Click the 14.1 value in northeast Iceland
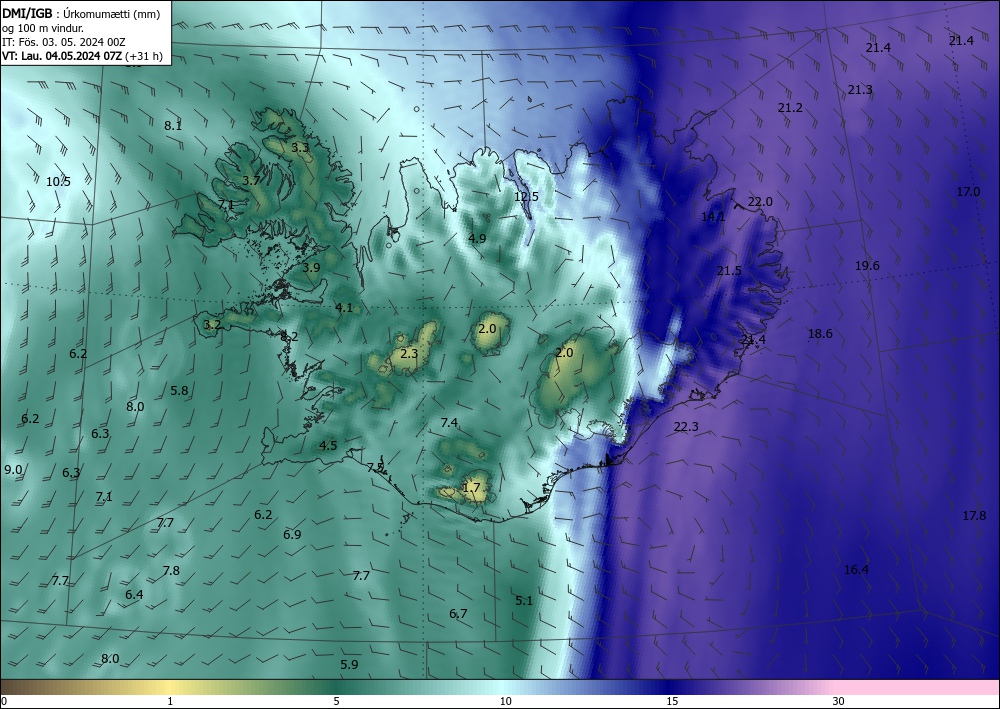The image size is (1000, 709). [x=713, y=217]
